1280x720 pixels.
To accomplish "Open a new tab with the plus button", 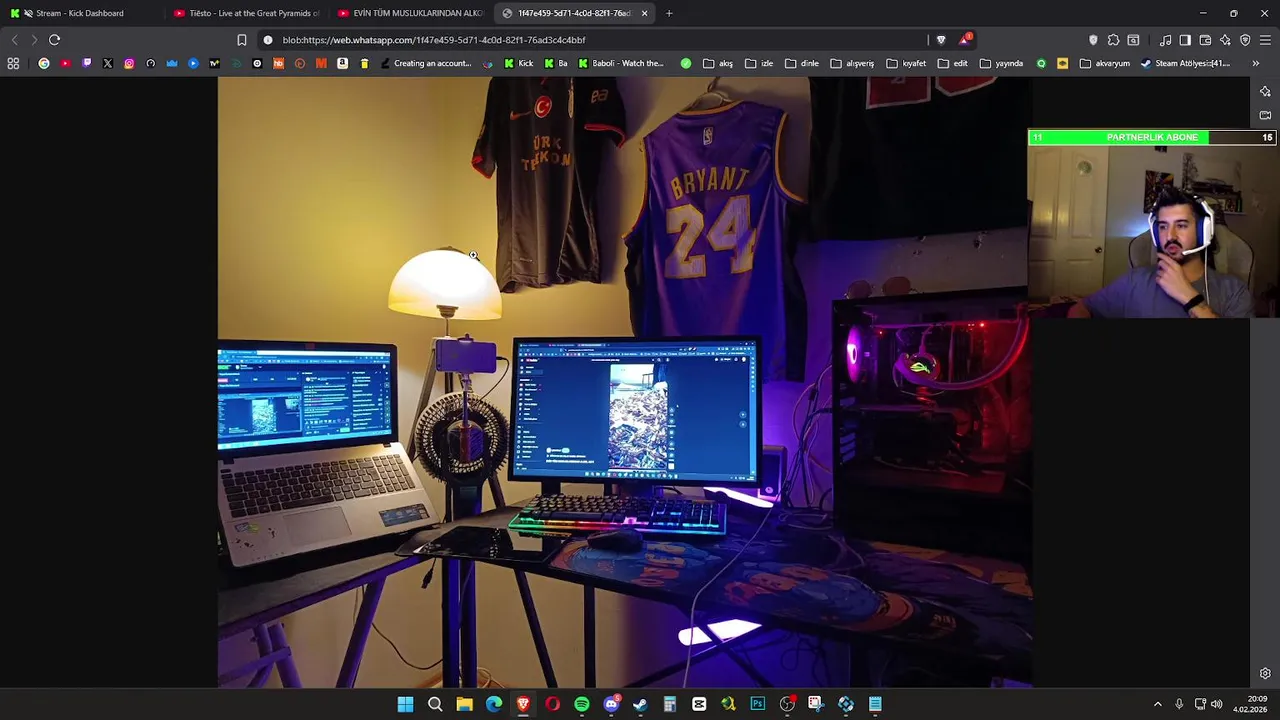I will tap(669, 13).
